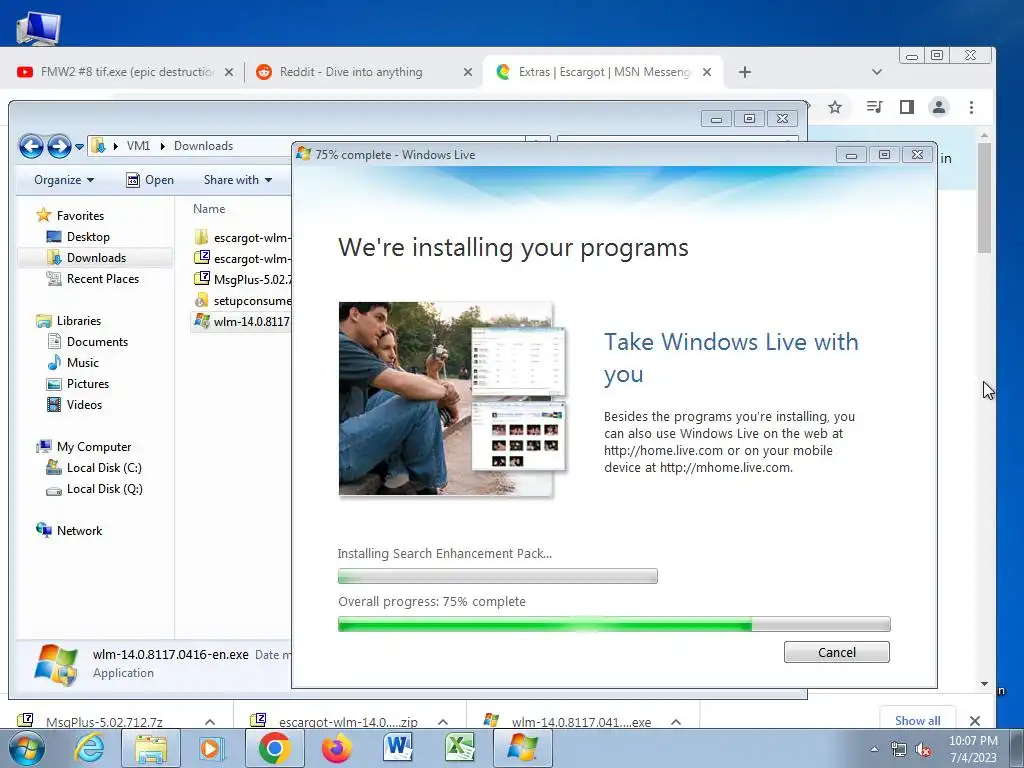Open escargot-wlm zip download options chevron

click(443, 722)
